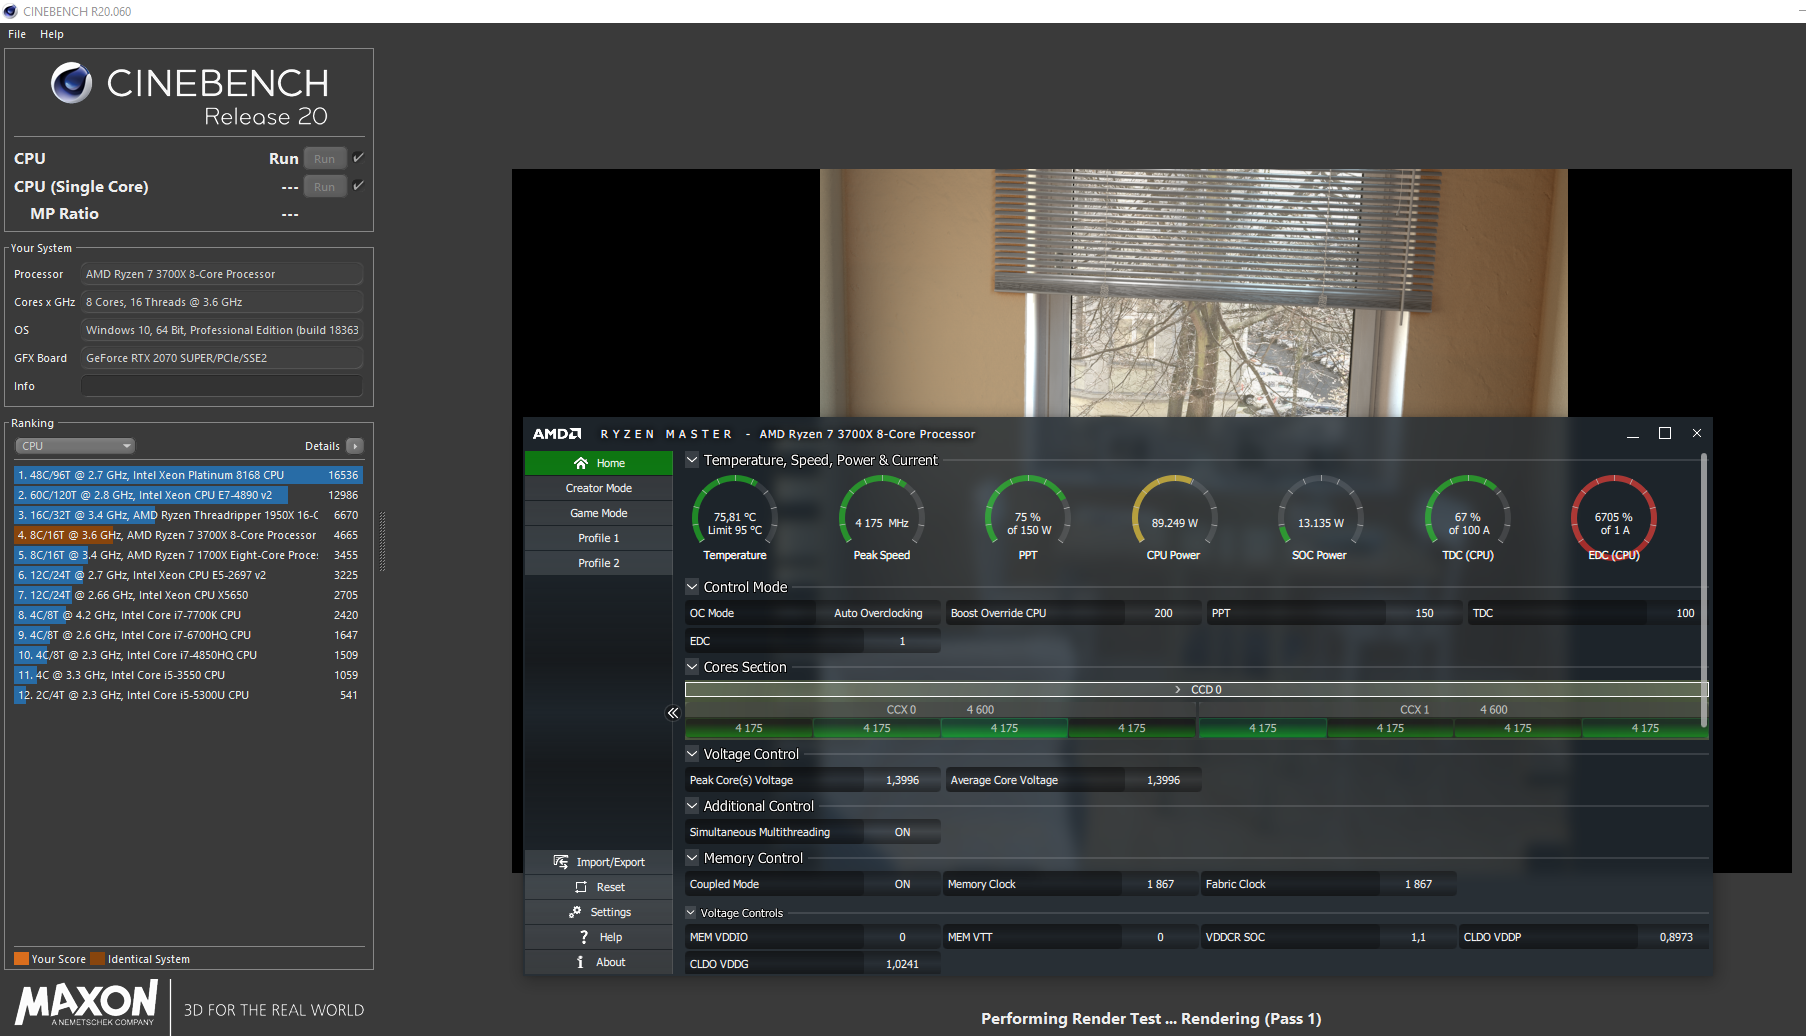
Task: Collapse the Memory Control section
Action: tap(692, 858)
